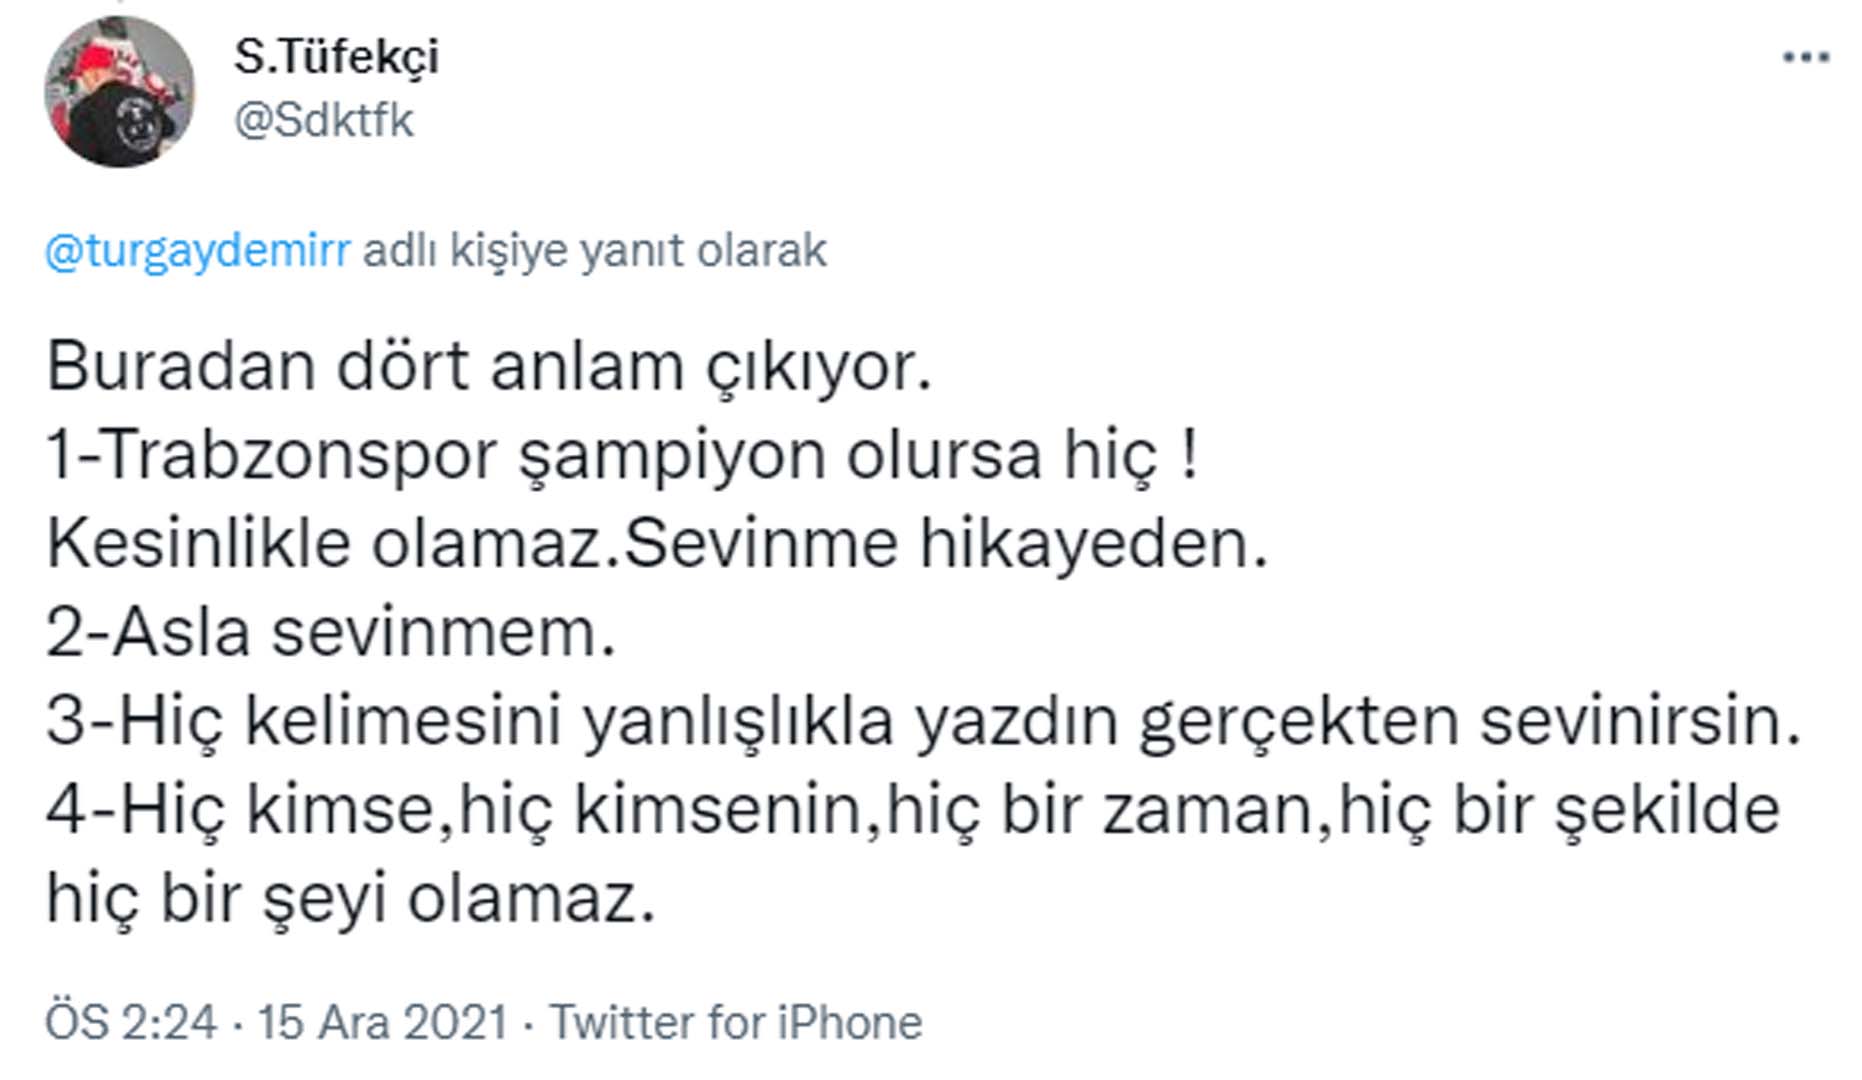Click the line starting with Buradan dört anlam

coord(490,372)
